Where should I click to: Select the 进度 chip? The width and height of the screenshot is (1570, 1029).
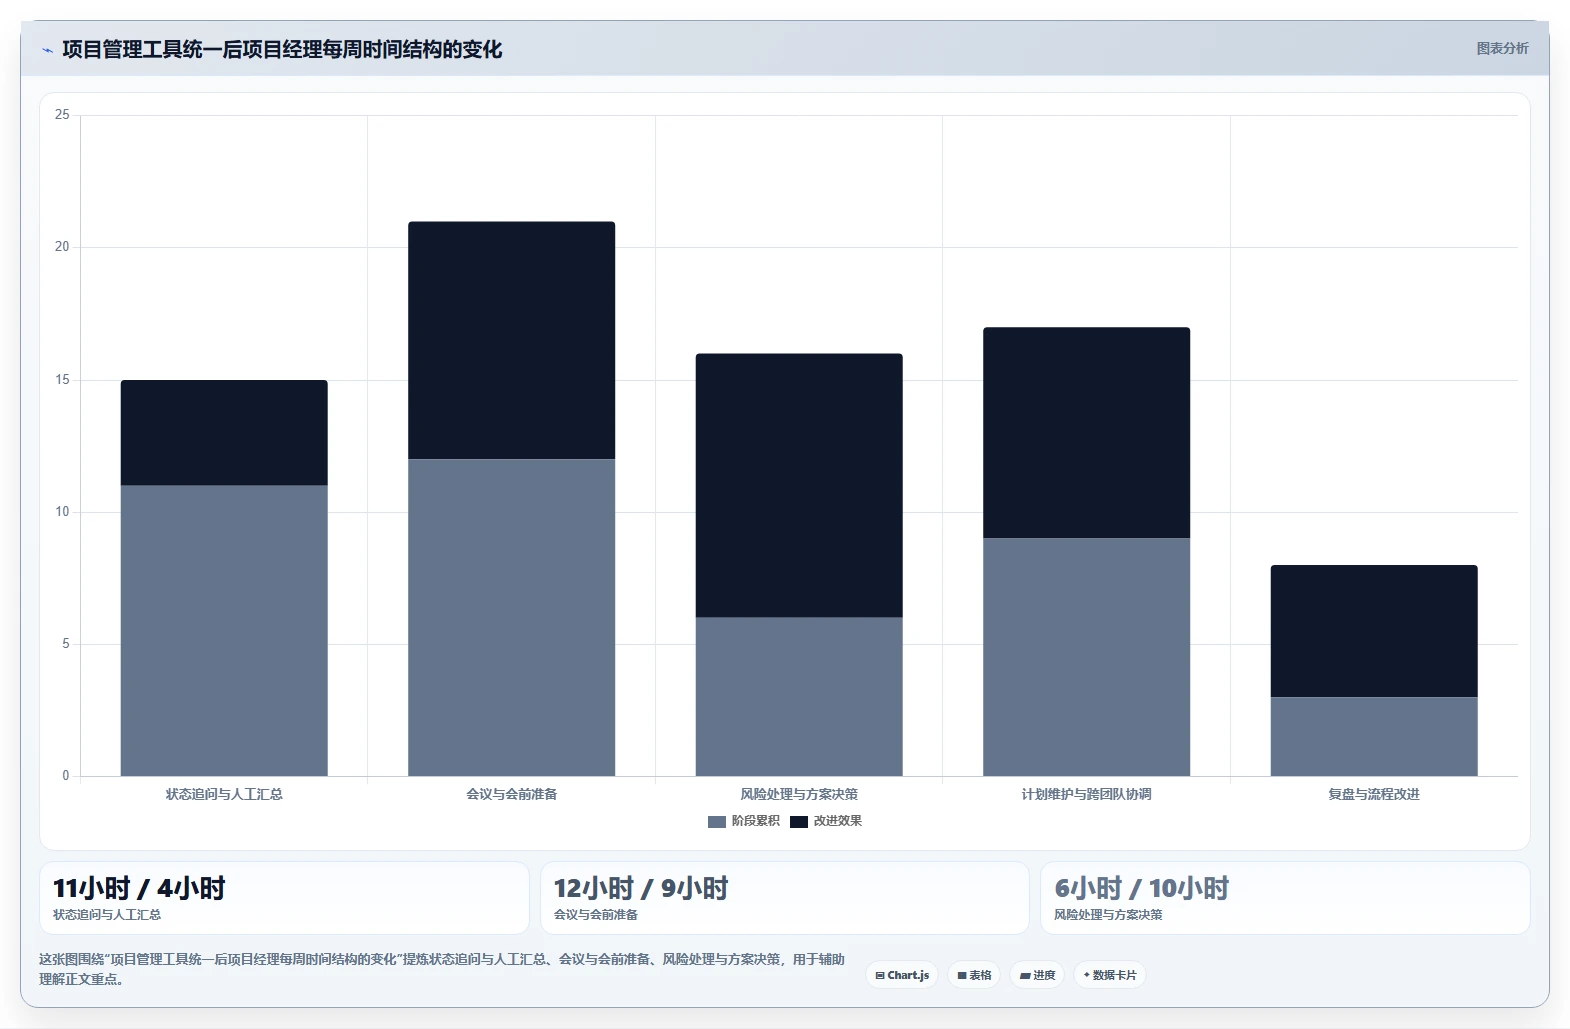click(x=1037, y=975)
